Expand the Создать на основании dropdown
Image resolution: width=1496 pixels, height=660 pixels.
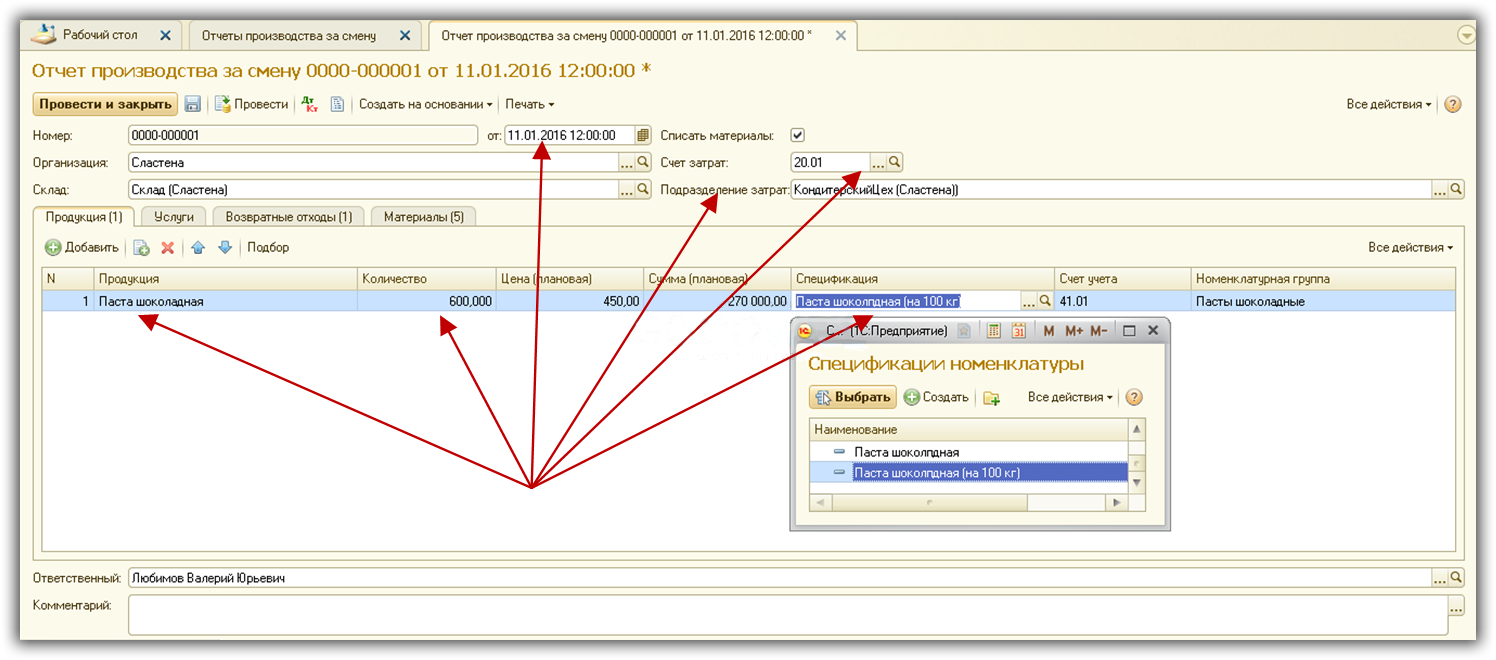(426, 104)
